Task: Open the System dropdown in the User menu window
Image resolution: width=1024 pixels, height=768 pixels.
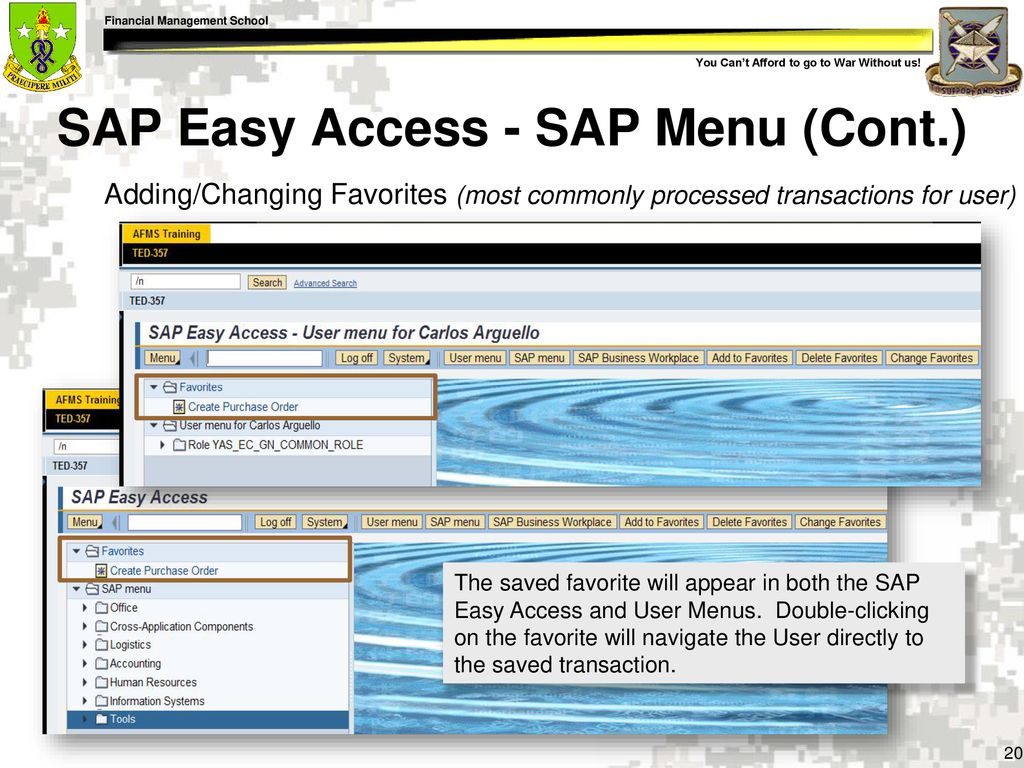Action: 407,358
